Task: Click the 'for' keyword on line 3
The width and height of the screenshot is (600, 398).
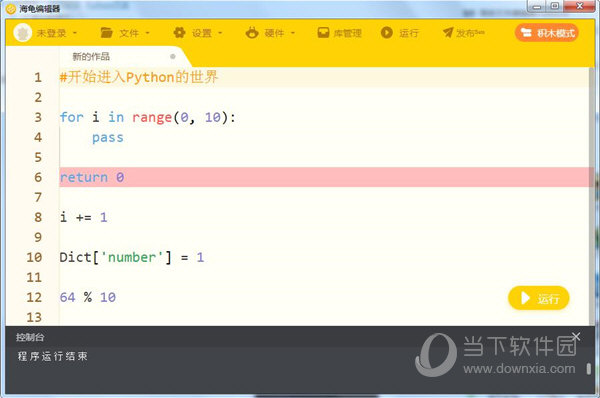Action: pyautogui.click(x=72, y=117)
